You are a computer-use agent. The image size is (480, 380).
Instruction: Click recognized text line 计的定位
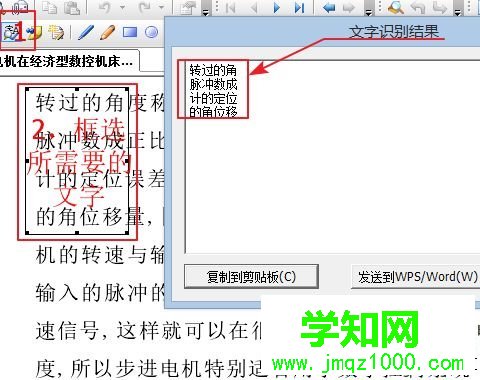[x=213, y=99]
